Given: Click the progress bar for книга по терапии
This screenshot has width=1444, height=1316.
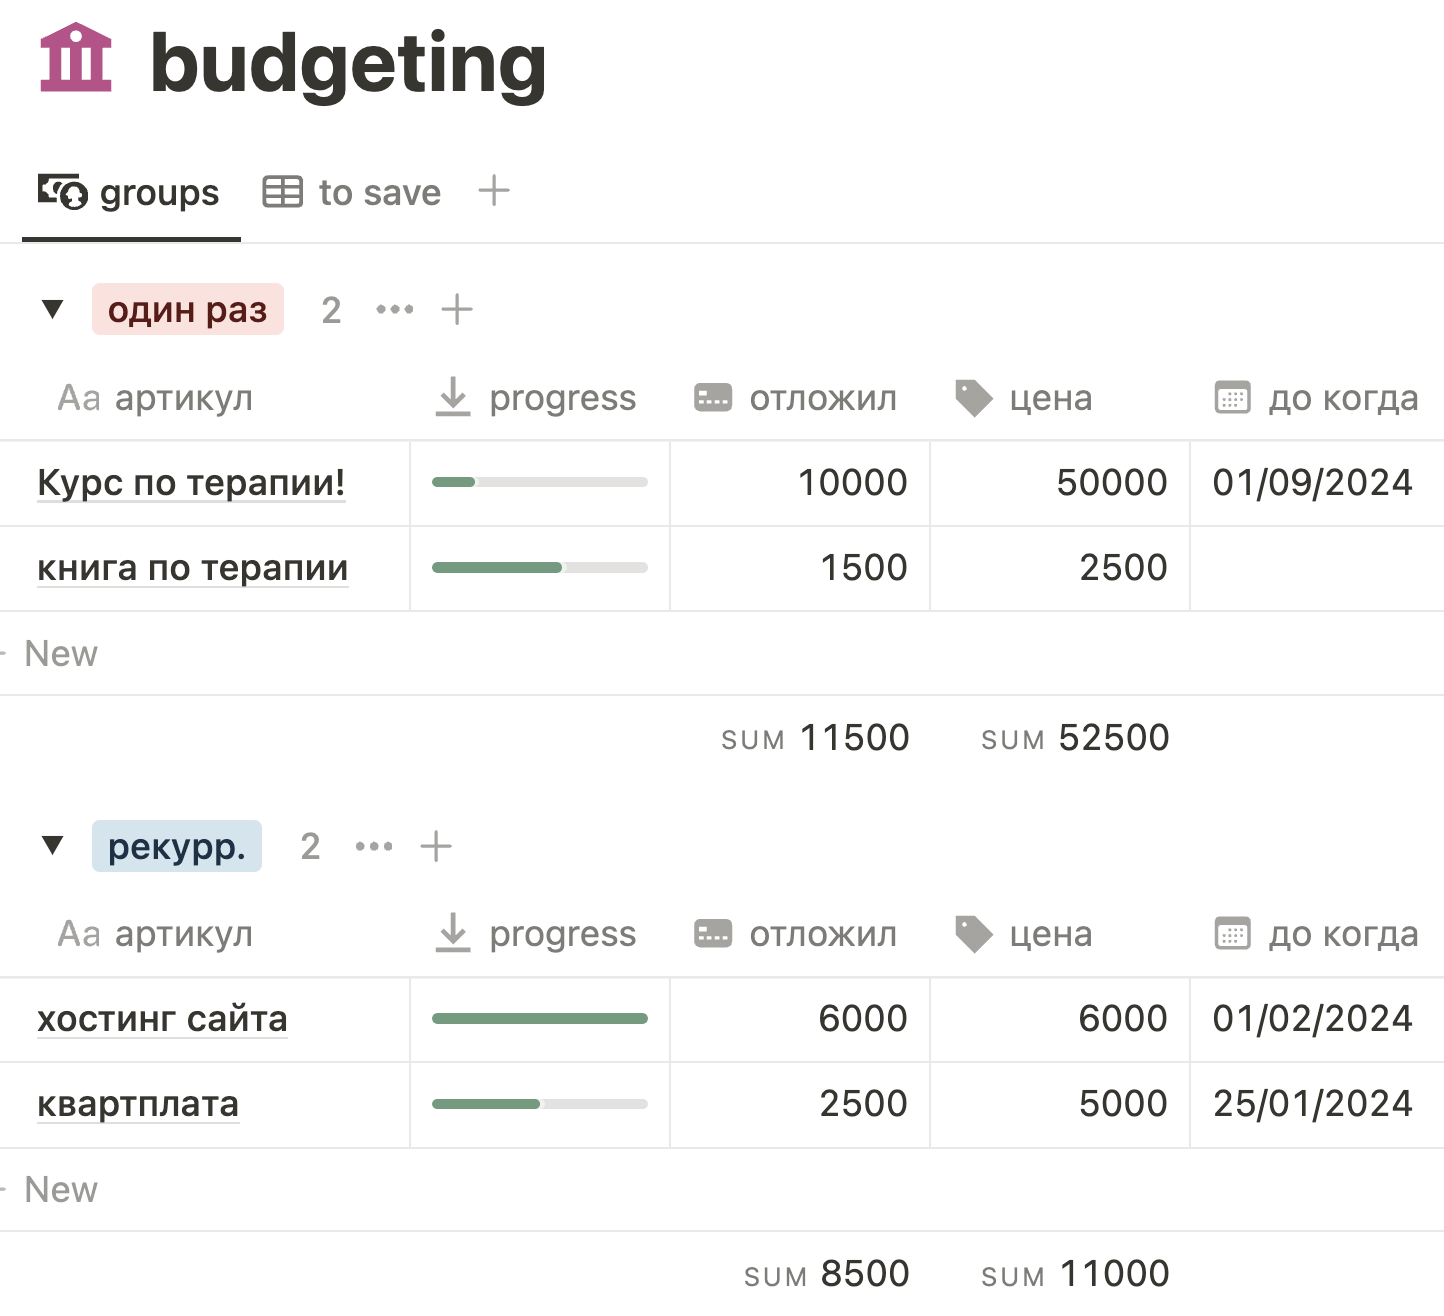Looking at the screenshot, I should (540, 568).
